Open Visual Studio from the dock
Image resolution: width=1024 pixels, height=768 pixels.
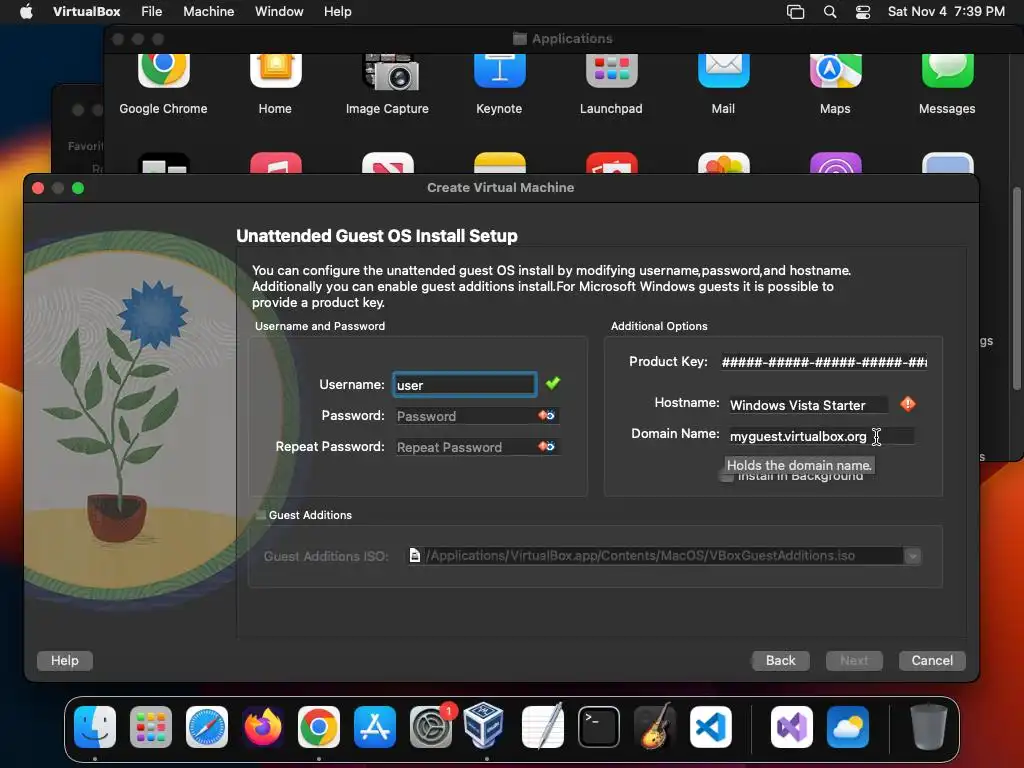coord(792,727)
